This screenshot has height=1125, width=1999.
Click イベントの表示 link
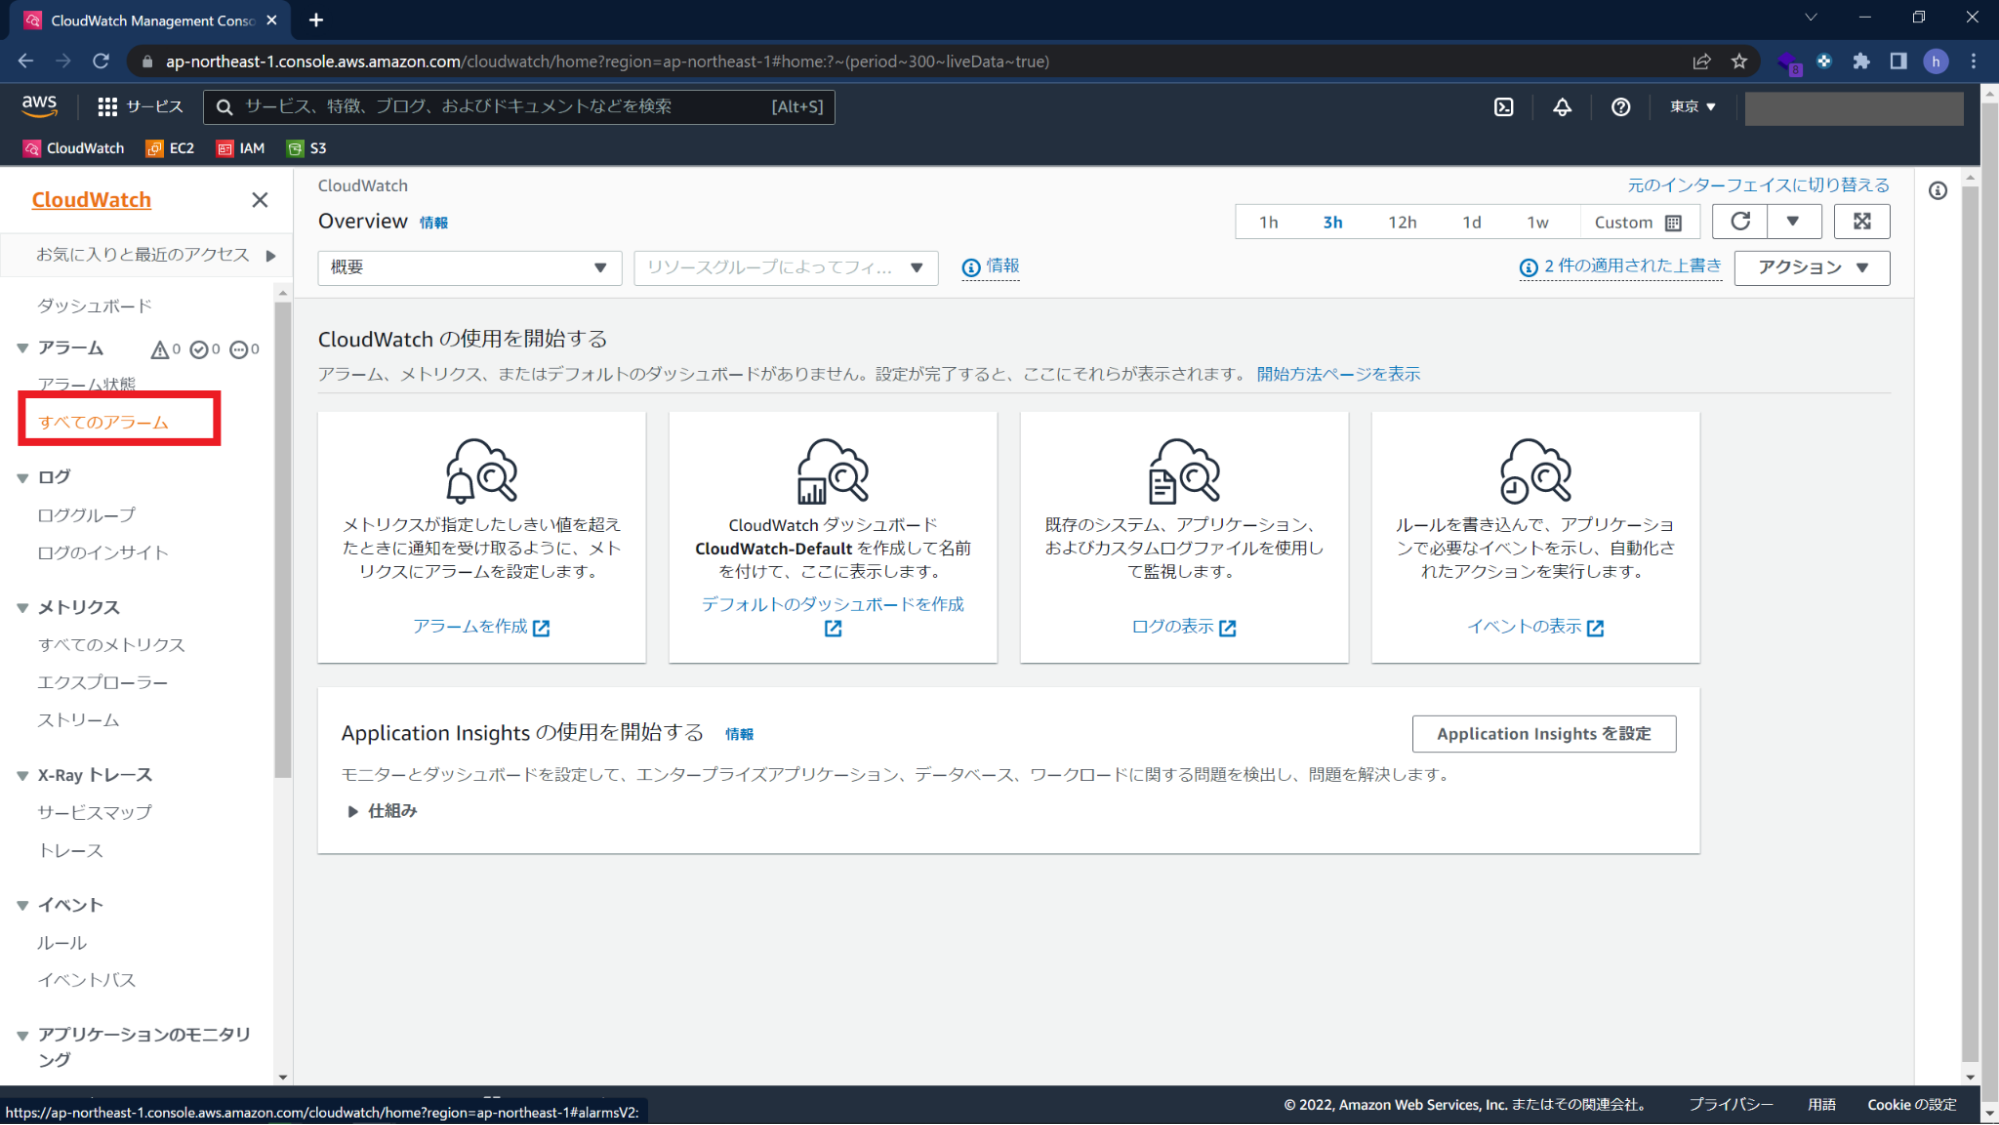pos(1535,627)
